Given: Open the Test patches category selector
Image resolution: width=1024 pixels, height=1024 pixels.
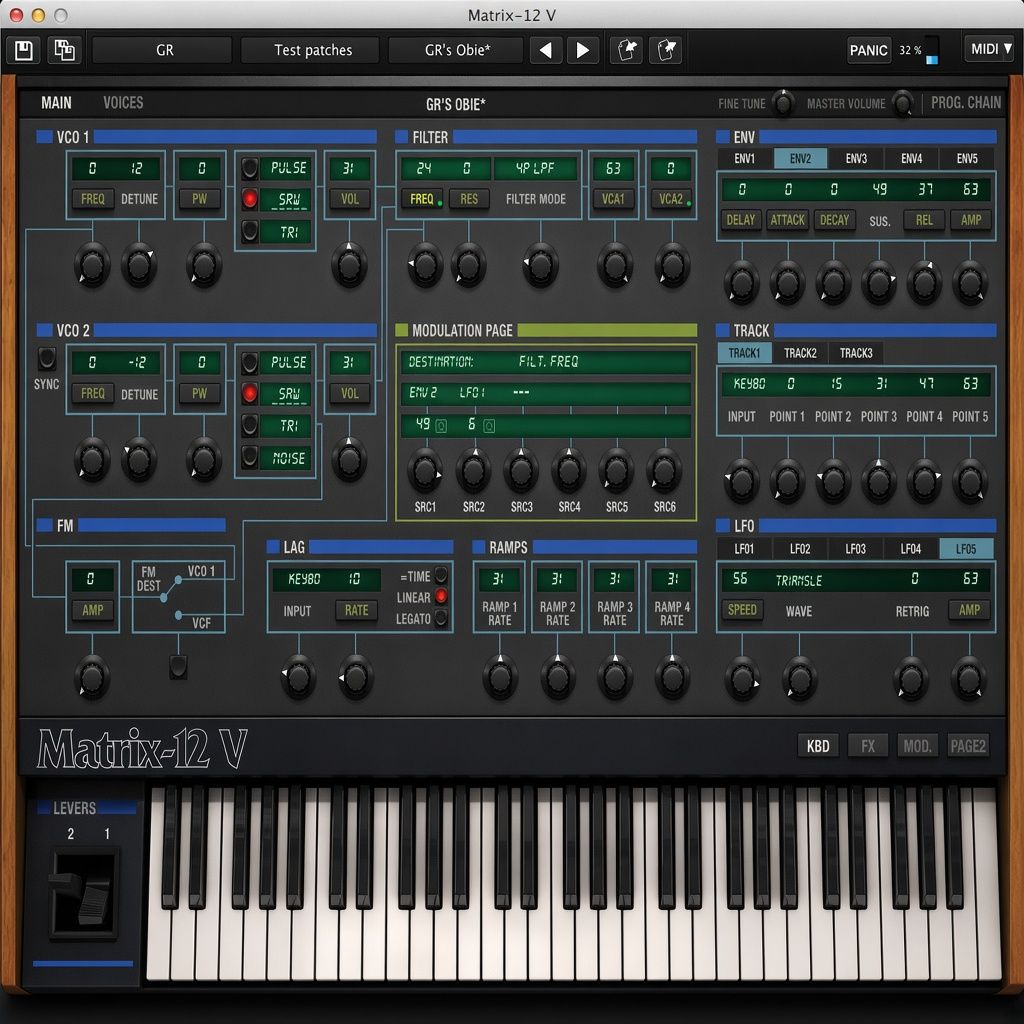Looking at the screenshot, I should click(312, 50).
